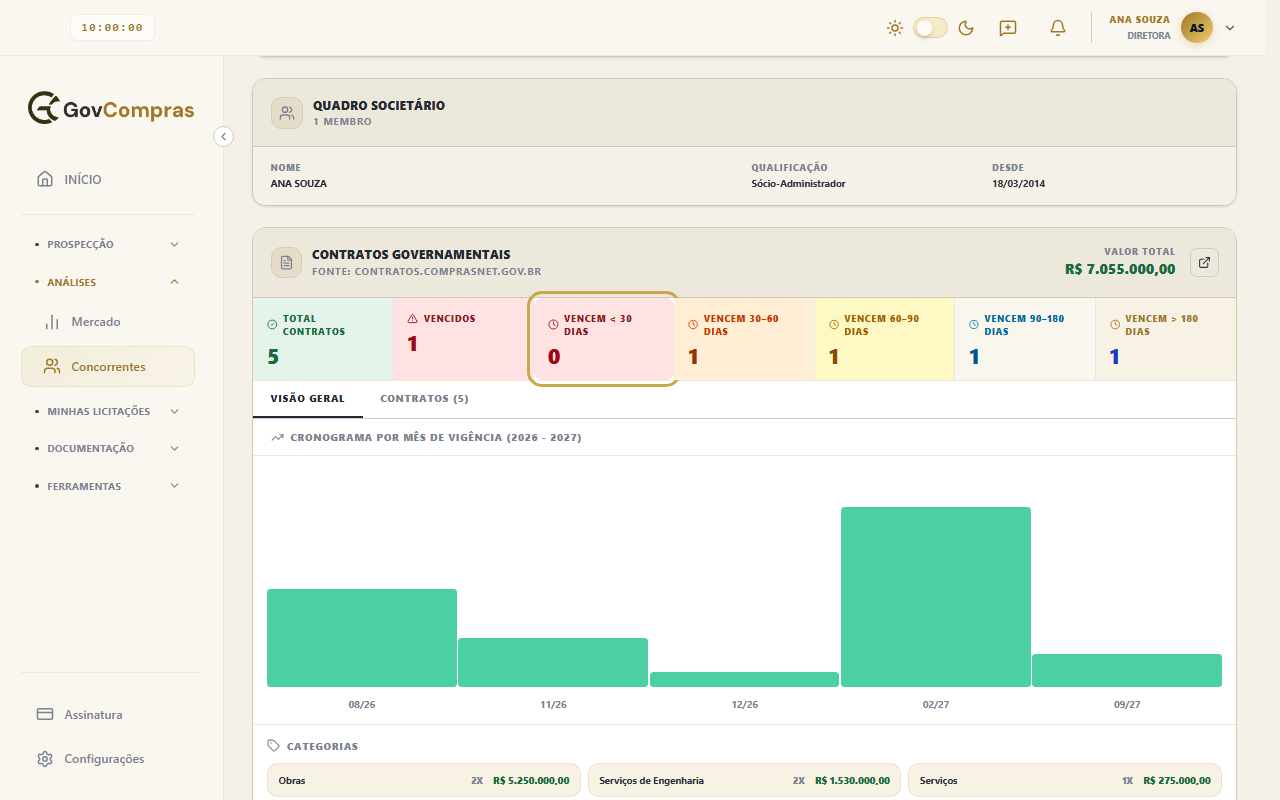Click the 02/27 bar in the chart
The width and height of the screenshot is (1280, 800).
pos(936,597)
